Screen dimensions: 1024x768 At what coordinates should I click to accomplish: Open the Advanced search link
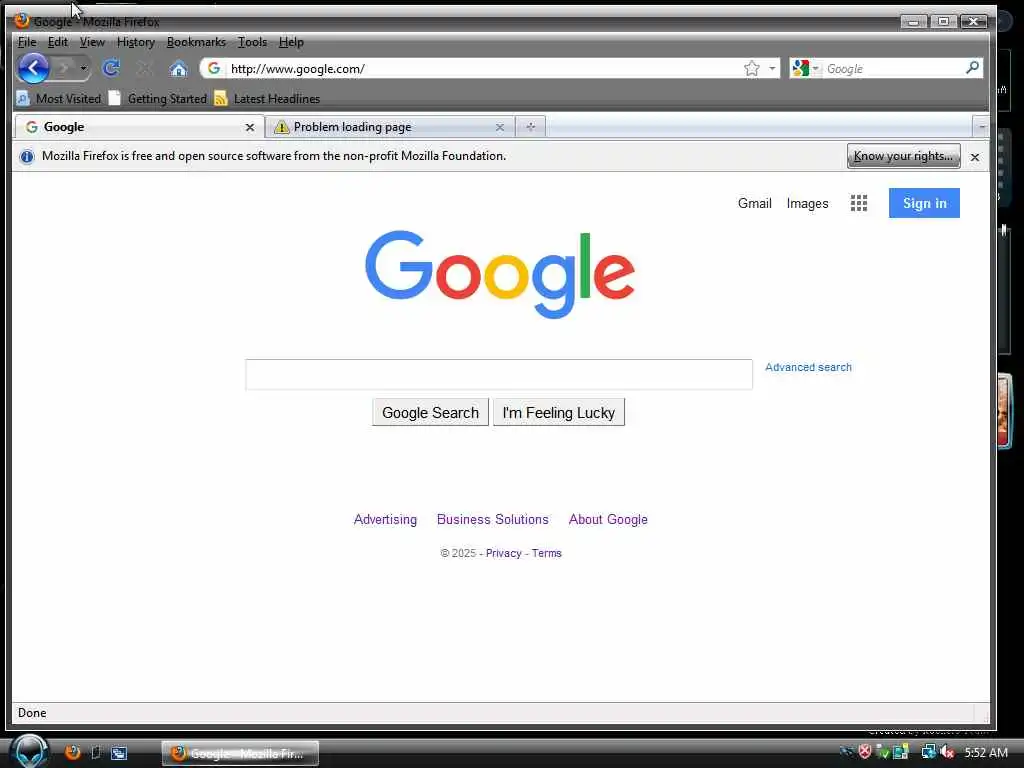[808, 367]
